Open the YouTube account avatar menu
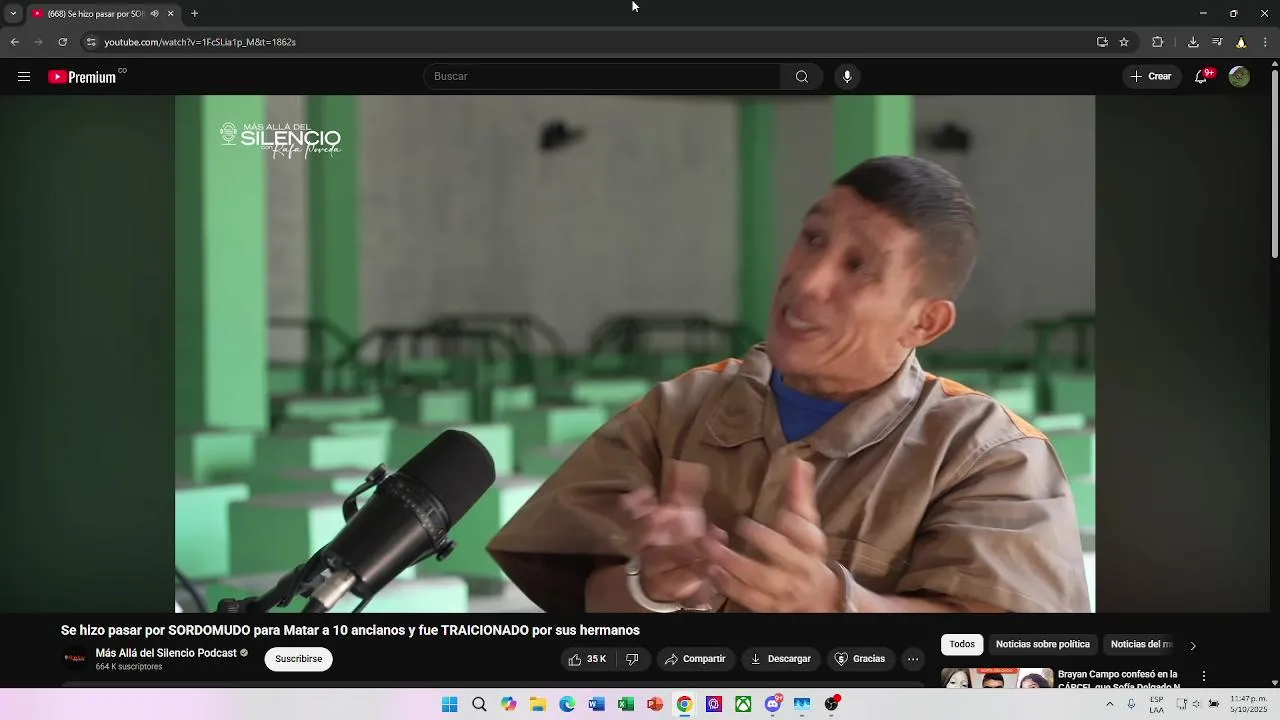Image resolution: width=1280 pixels, height=720 pixels. coord(1239,77)
